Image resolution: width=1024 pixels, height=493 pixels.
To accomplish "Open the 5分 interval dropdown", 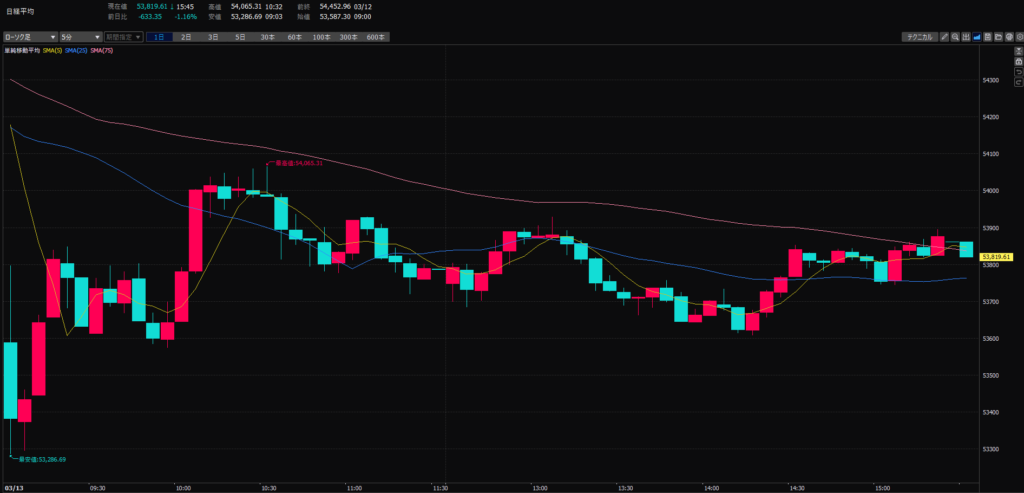I will (x=79, y=37).
